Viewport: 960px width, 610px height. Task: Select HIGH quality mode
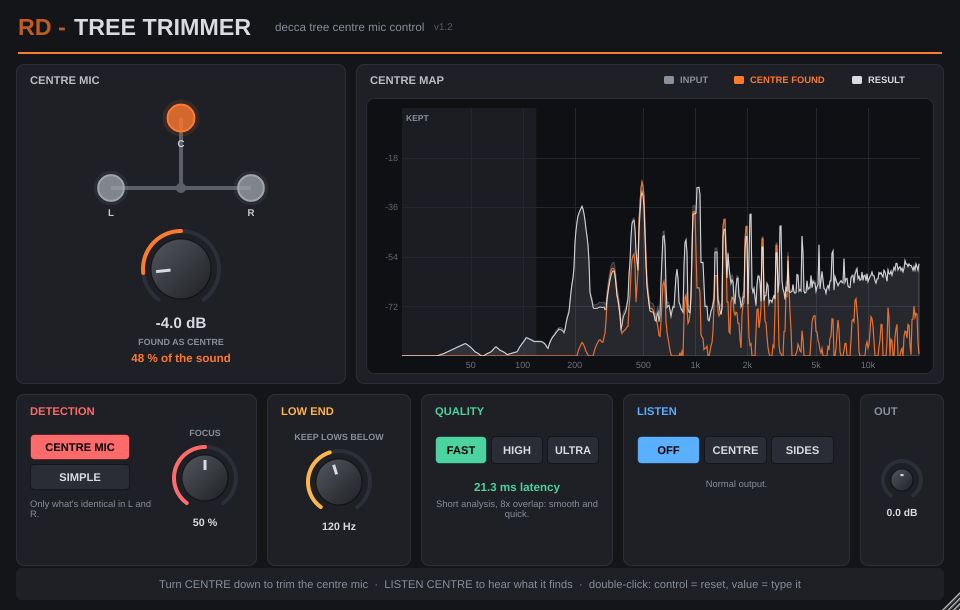point(517,450)
